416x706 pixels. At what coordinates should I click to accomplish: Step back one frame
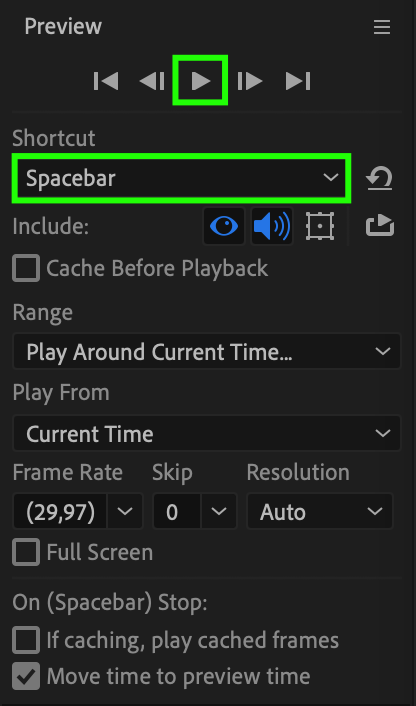pyautogui.click(x=152, y=81)
